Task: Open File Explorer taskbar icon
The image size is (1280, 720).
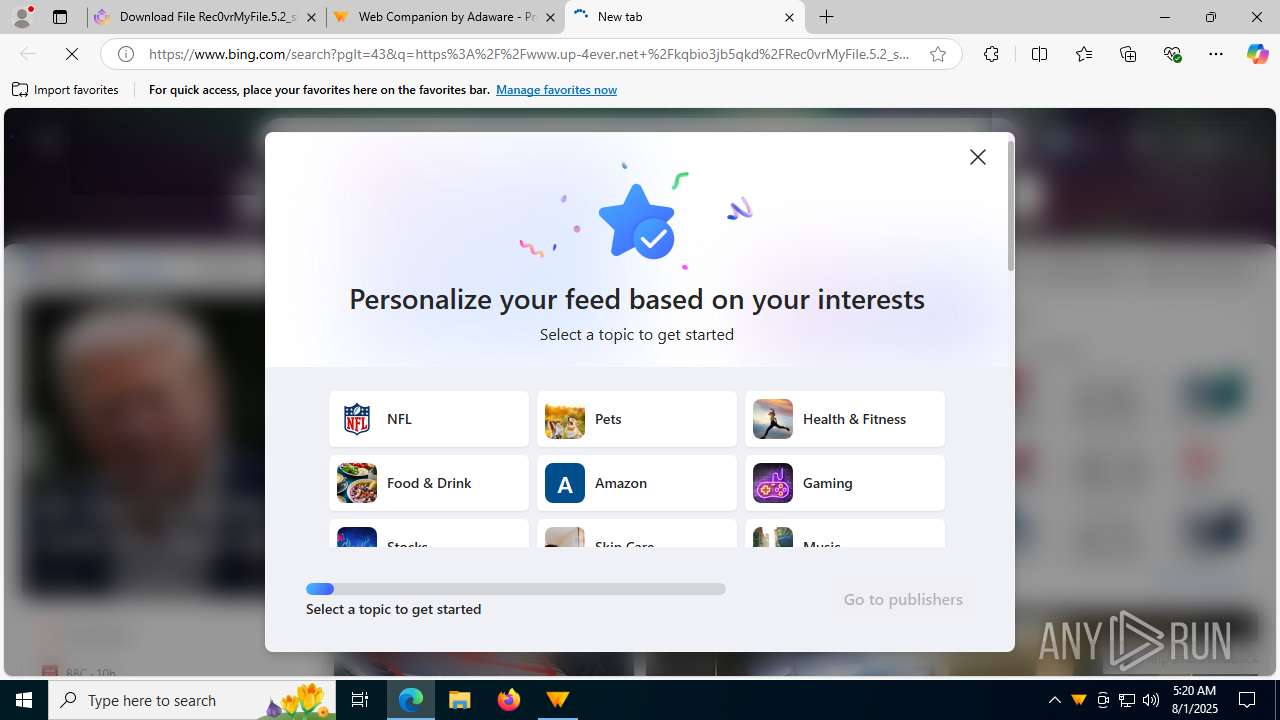Action: [x=460, y=700]
